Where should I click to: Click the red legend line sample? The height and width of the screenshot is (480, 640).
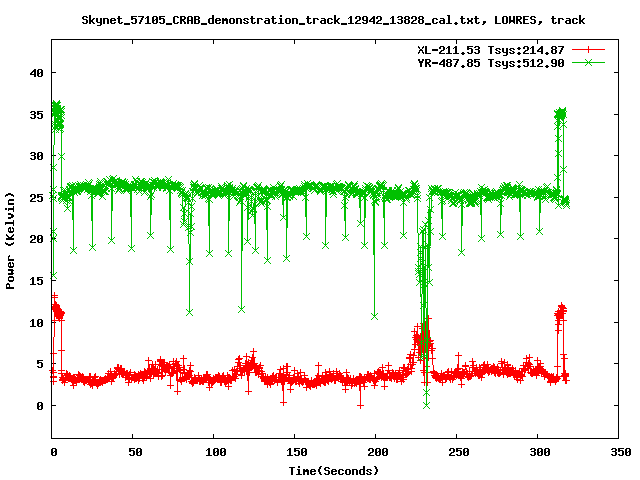[588, 50]
